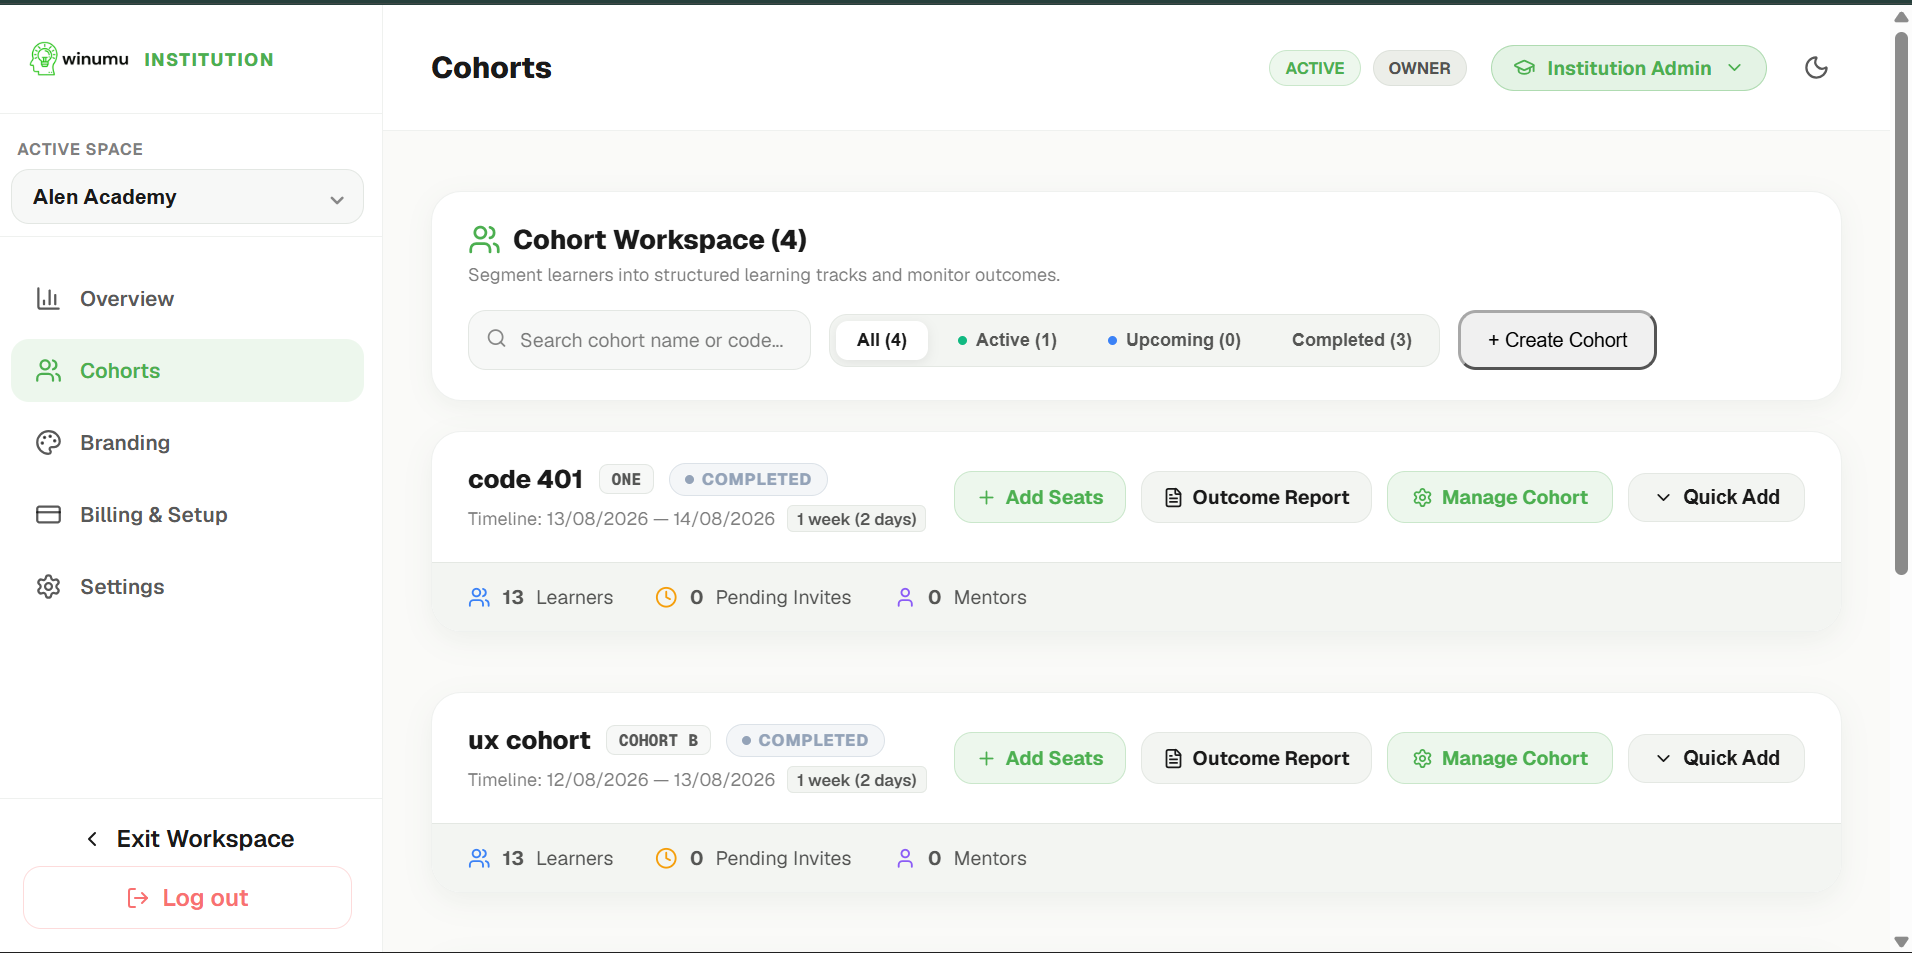Screen dimensions: 1912x953
Task: Click the learners icon in code 401 row
Action: [x=479, y=597]
